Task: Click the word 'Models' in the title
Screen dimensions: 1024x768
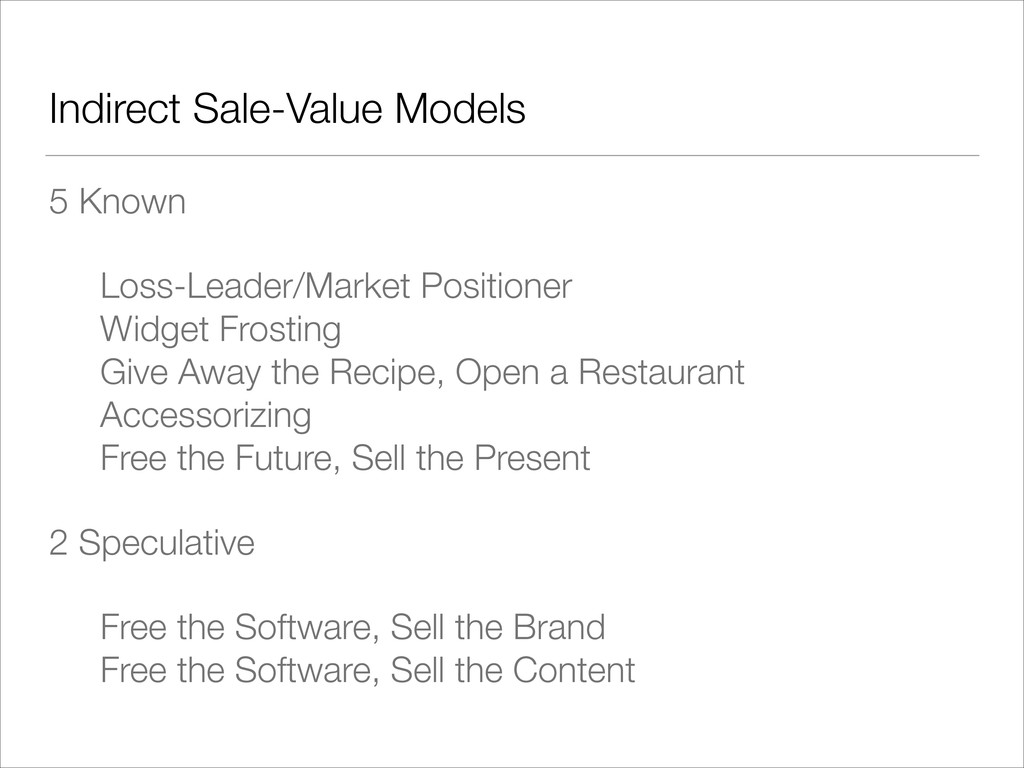Action: tap(460, 108)
